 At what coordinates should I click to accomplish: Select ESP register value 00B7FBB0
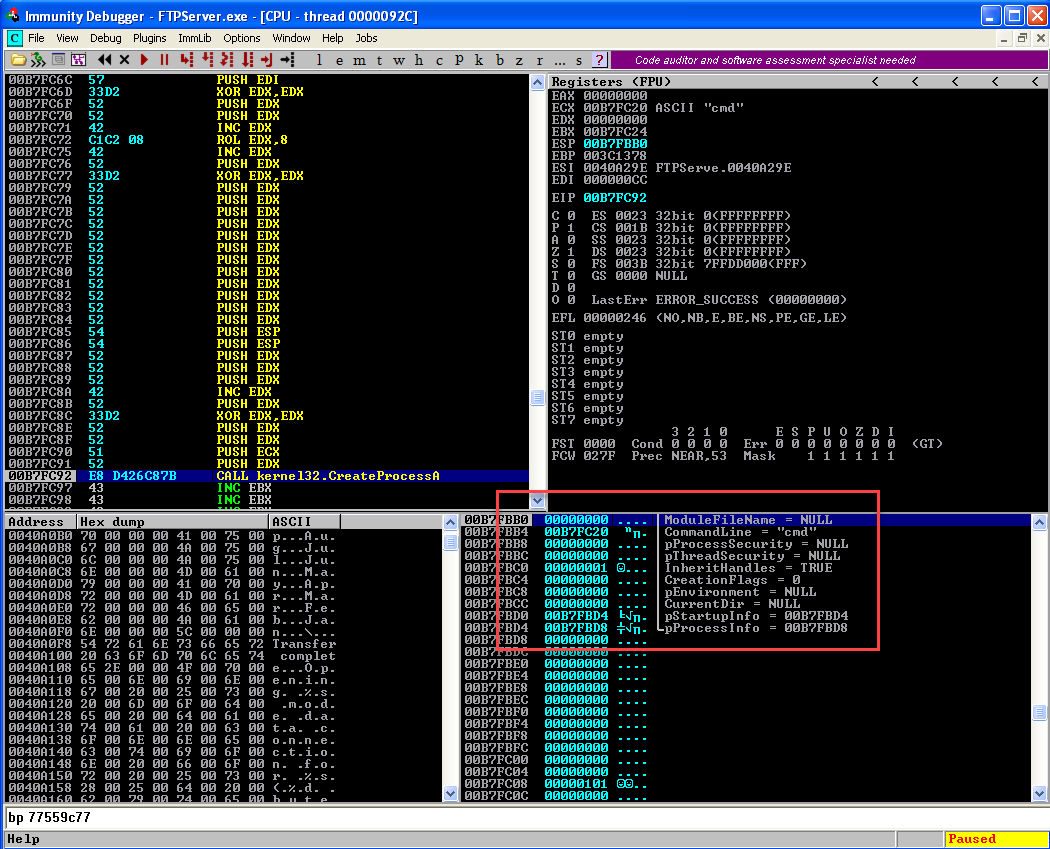point(615,144)
